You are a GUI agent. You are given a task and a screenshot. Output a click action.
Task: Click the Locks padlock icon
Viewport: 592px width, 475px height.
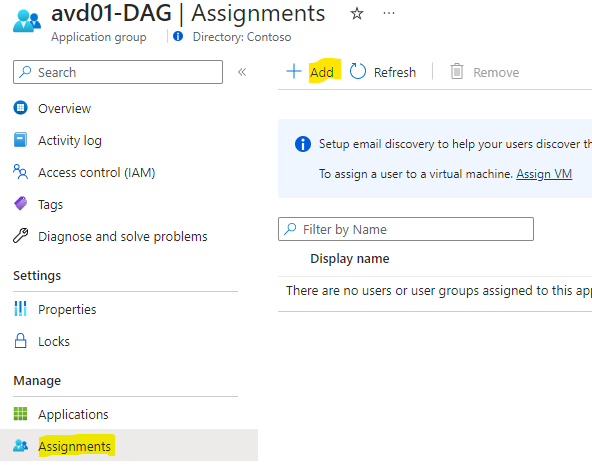[20, 341]
